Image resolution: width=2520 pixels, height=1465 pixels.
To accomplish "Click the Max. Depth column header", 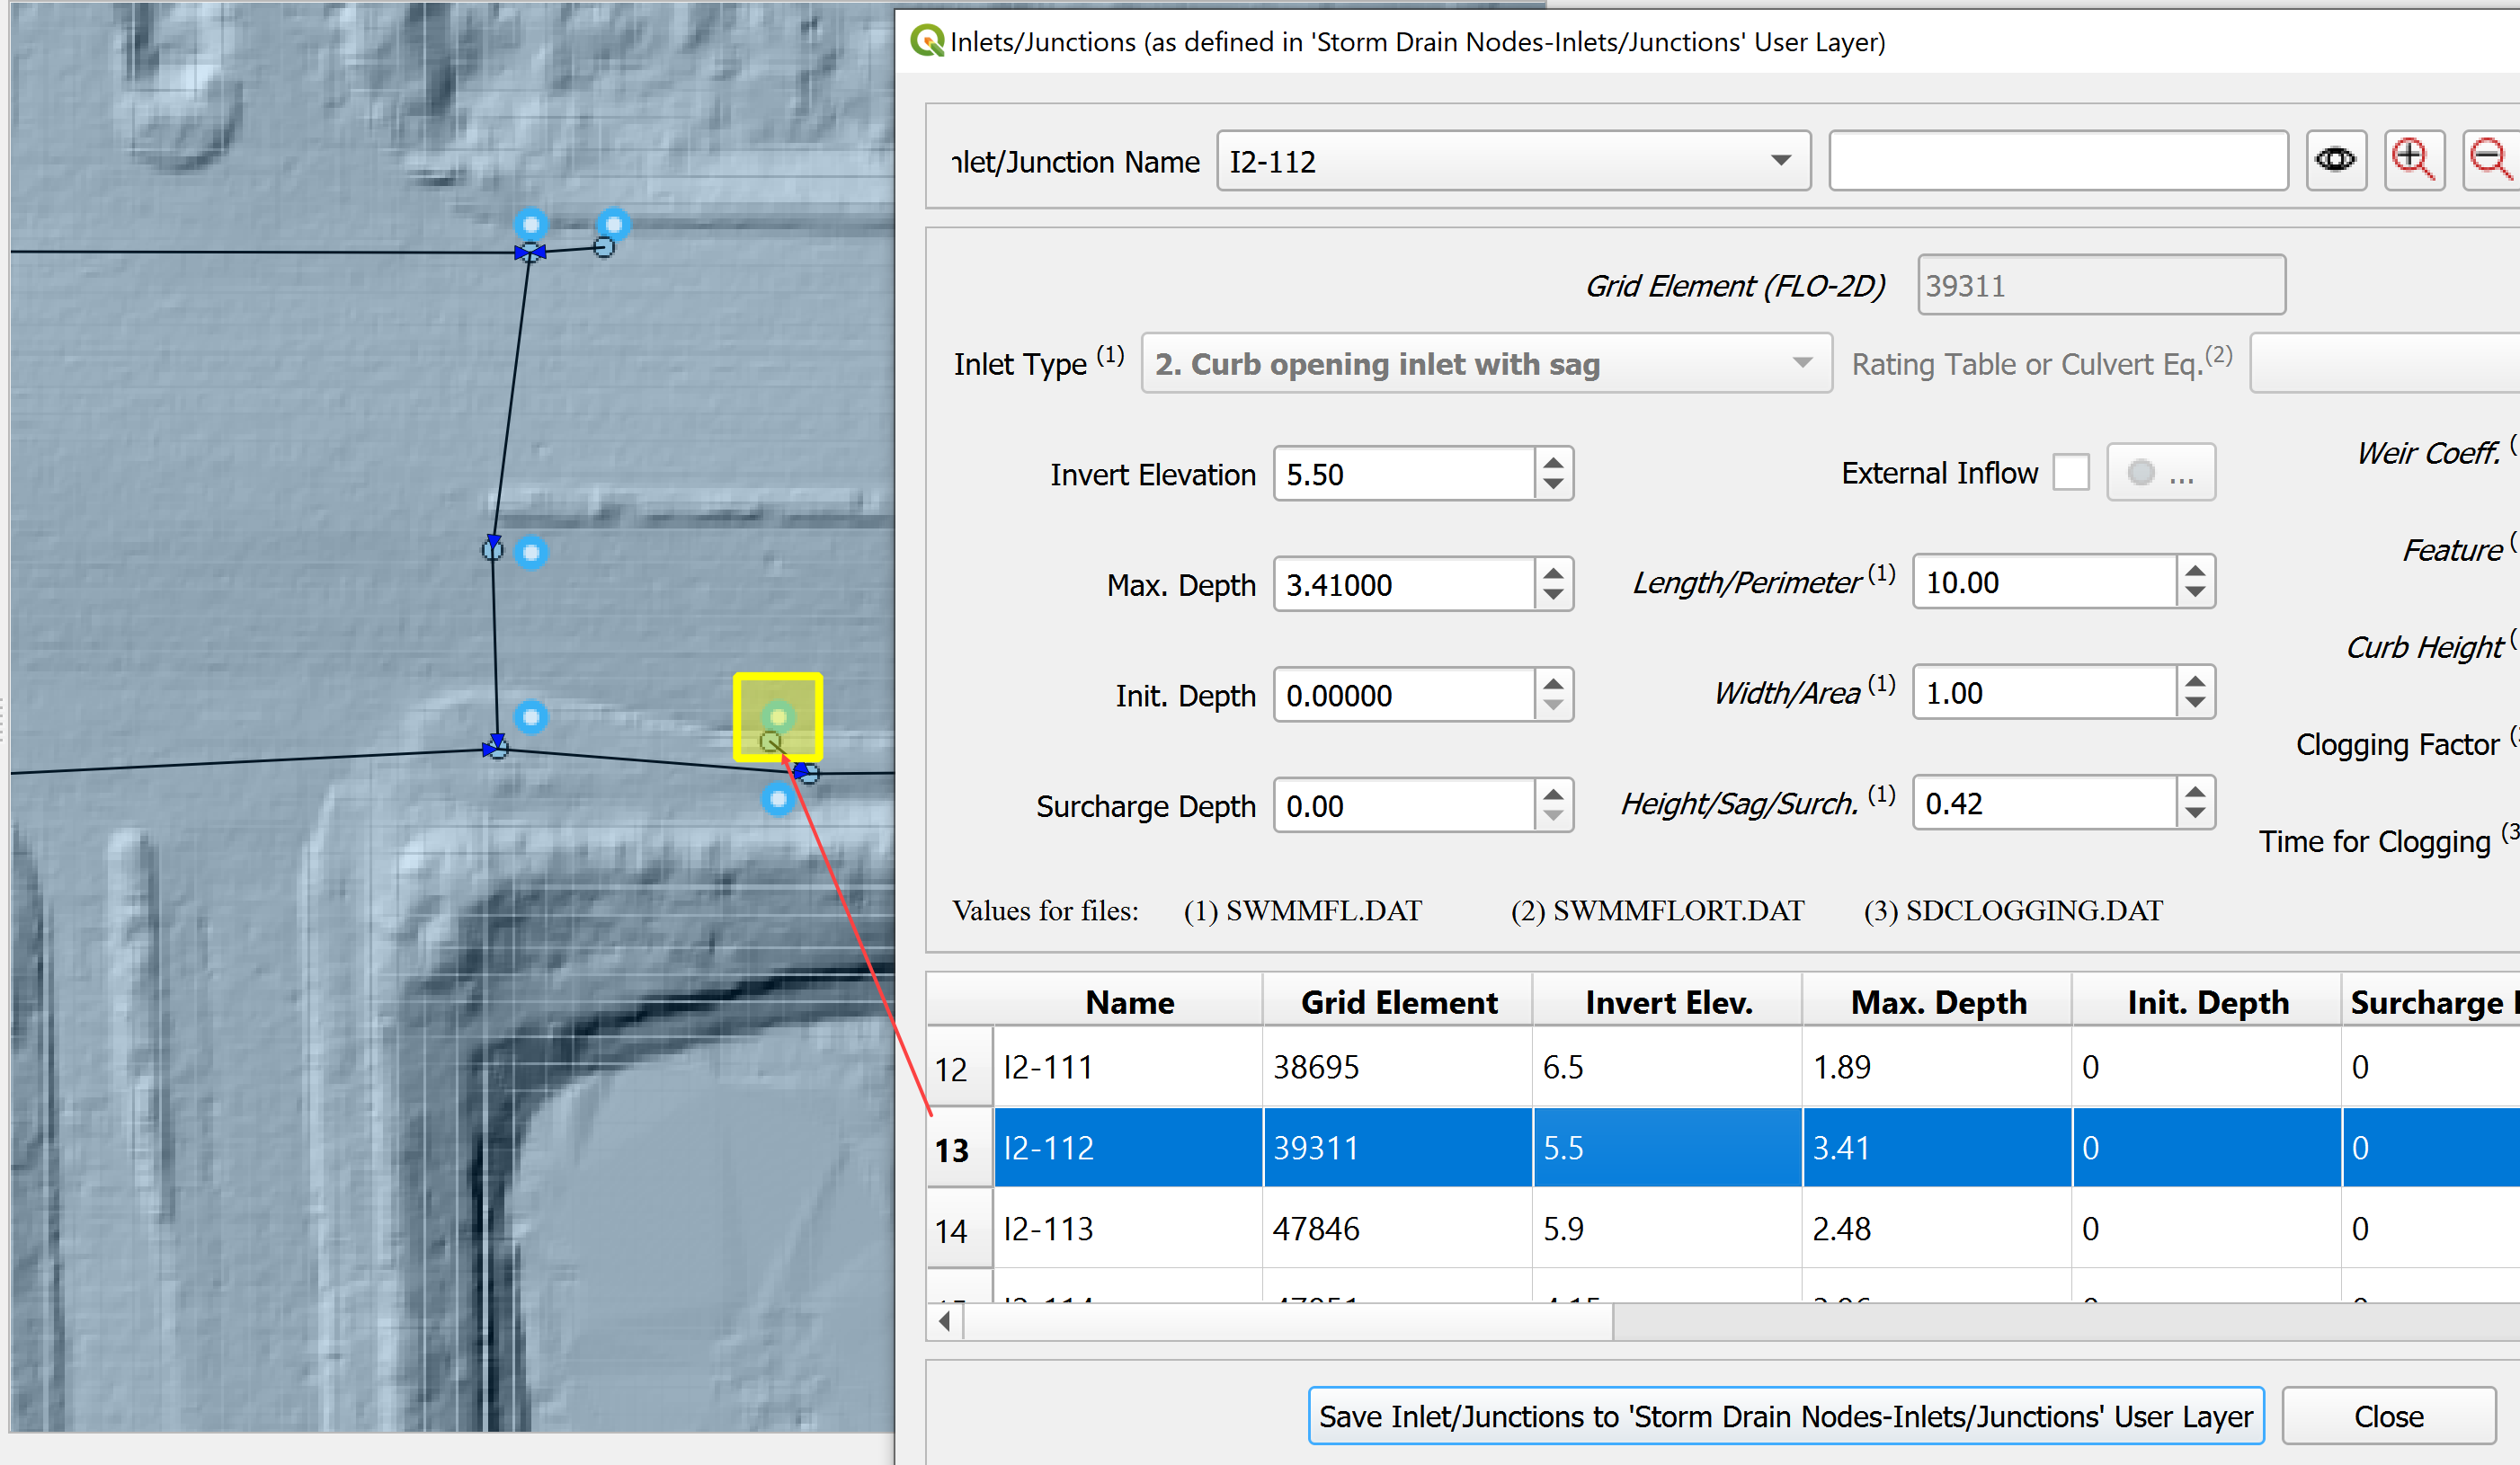I will click(x=1937, y=1002).
